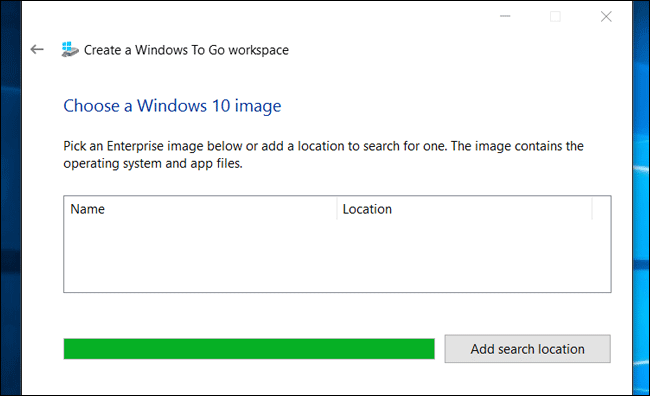Select the Name column header

tap(200, 209)
